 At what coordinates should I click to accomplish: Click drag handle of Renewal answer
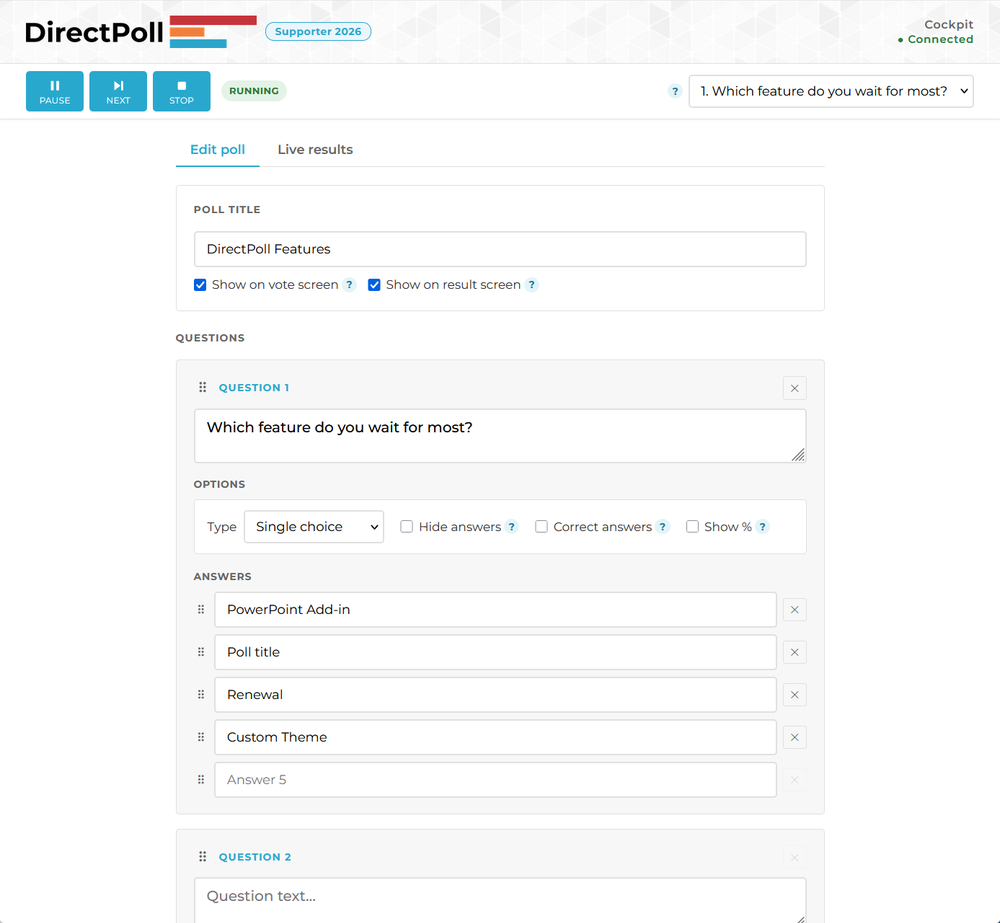(x=201, y=695)
